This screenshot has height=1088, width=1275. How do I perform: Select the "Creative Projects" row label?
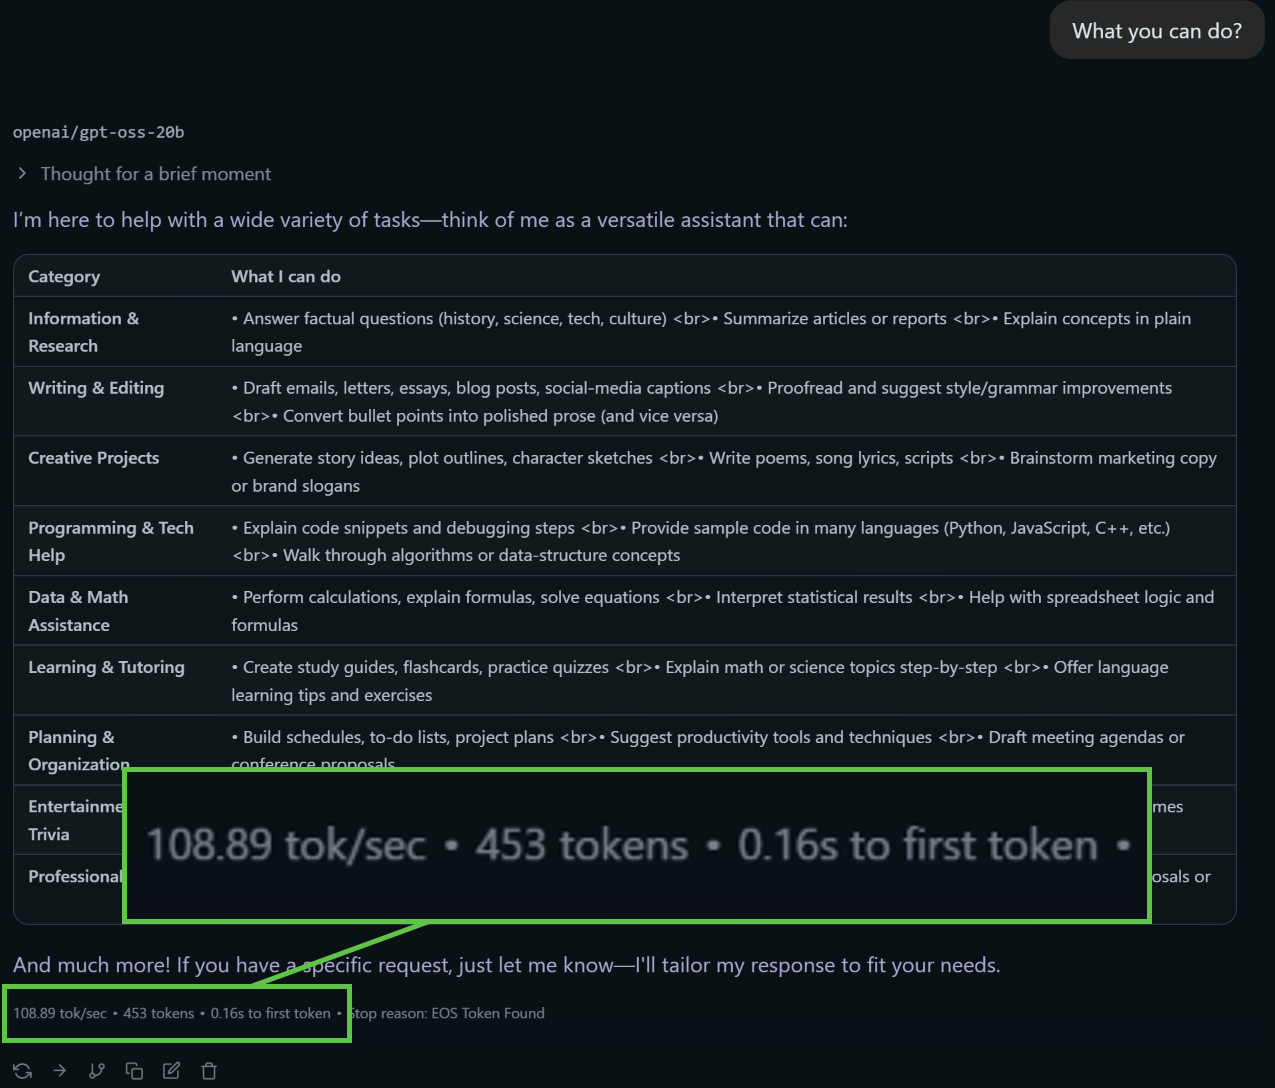[x=94, y=458]
